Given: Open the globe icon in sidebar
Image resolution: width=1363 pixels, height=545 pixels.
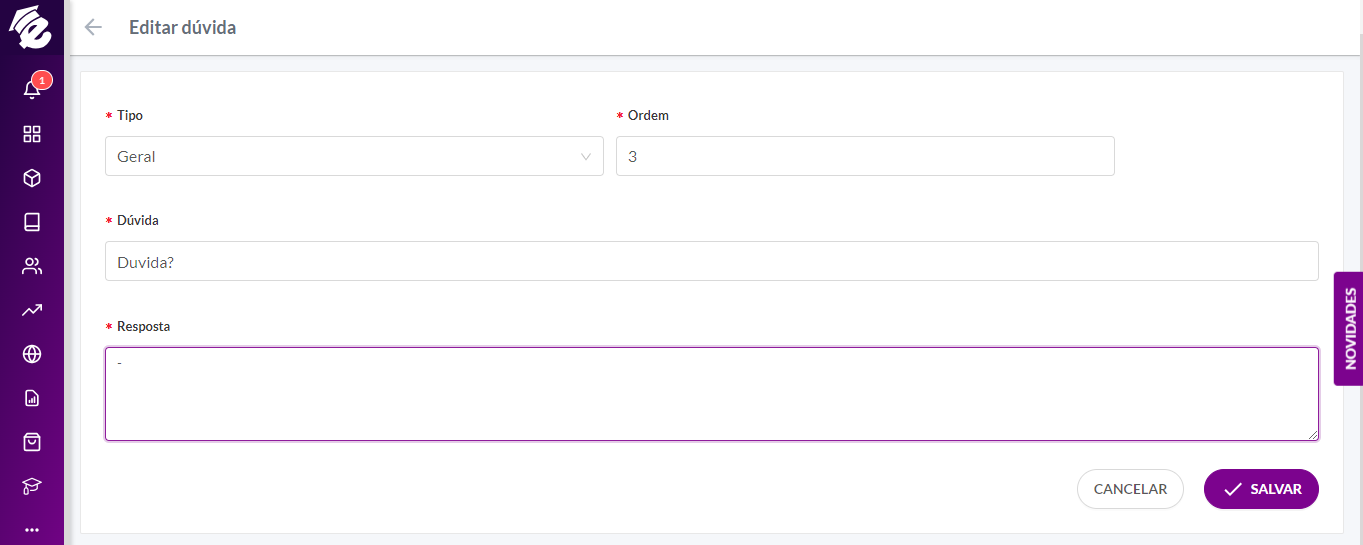Looking at the screenshot, I should click(32, 354).
